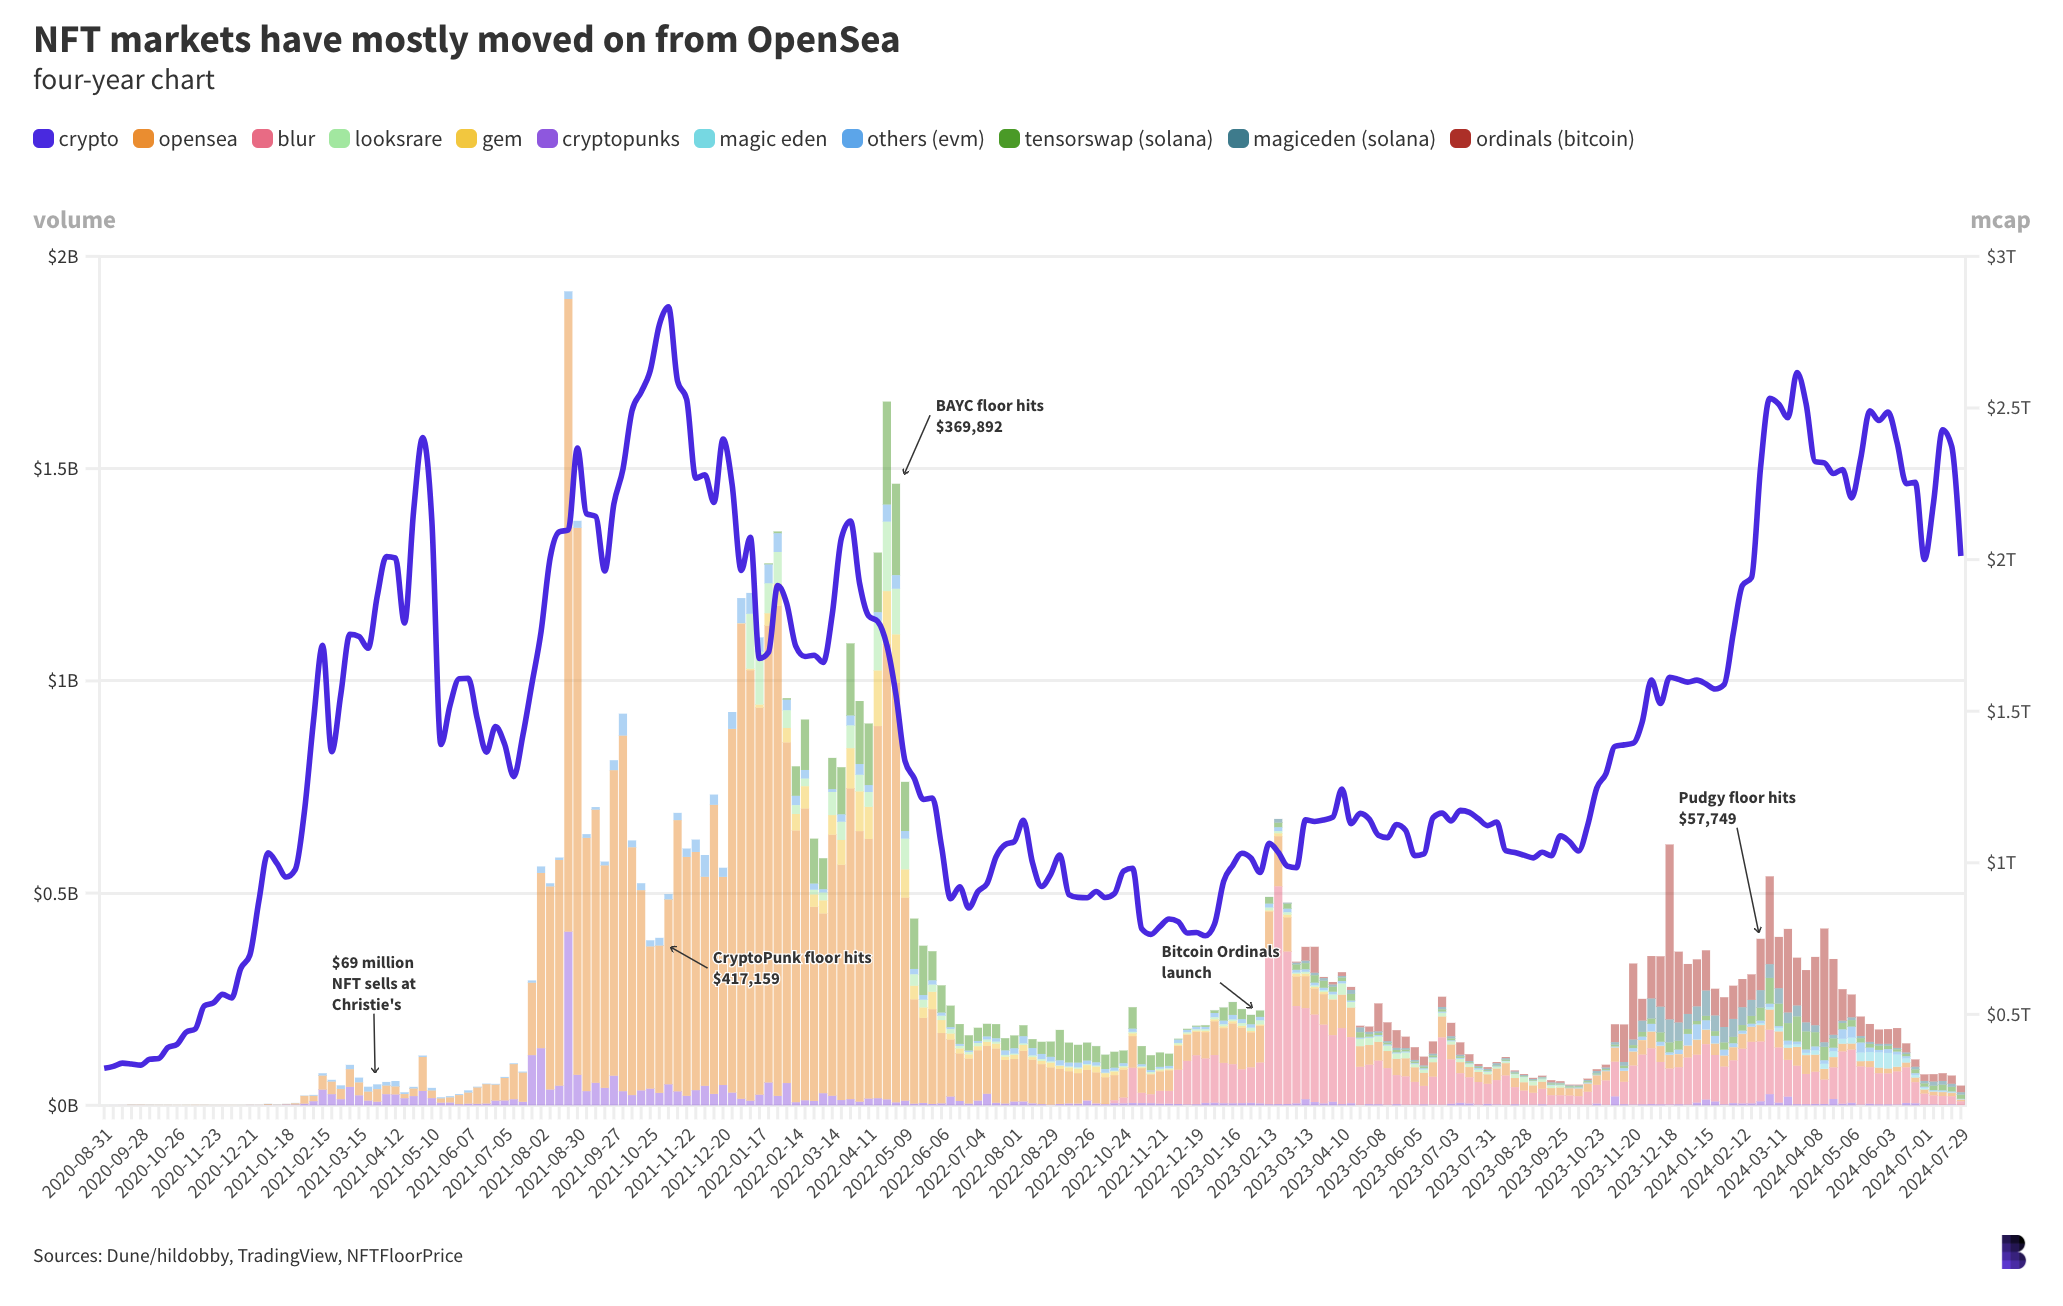Click the Blockworks logo in bottom corner

[2013, 1251]
